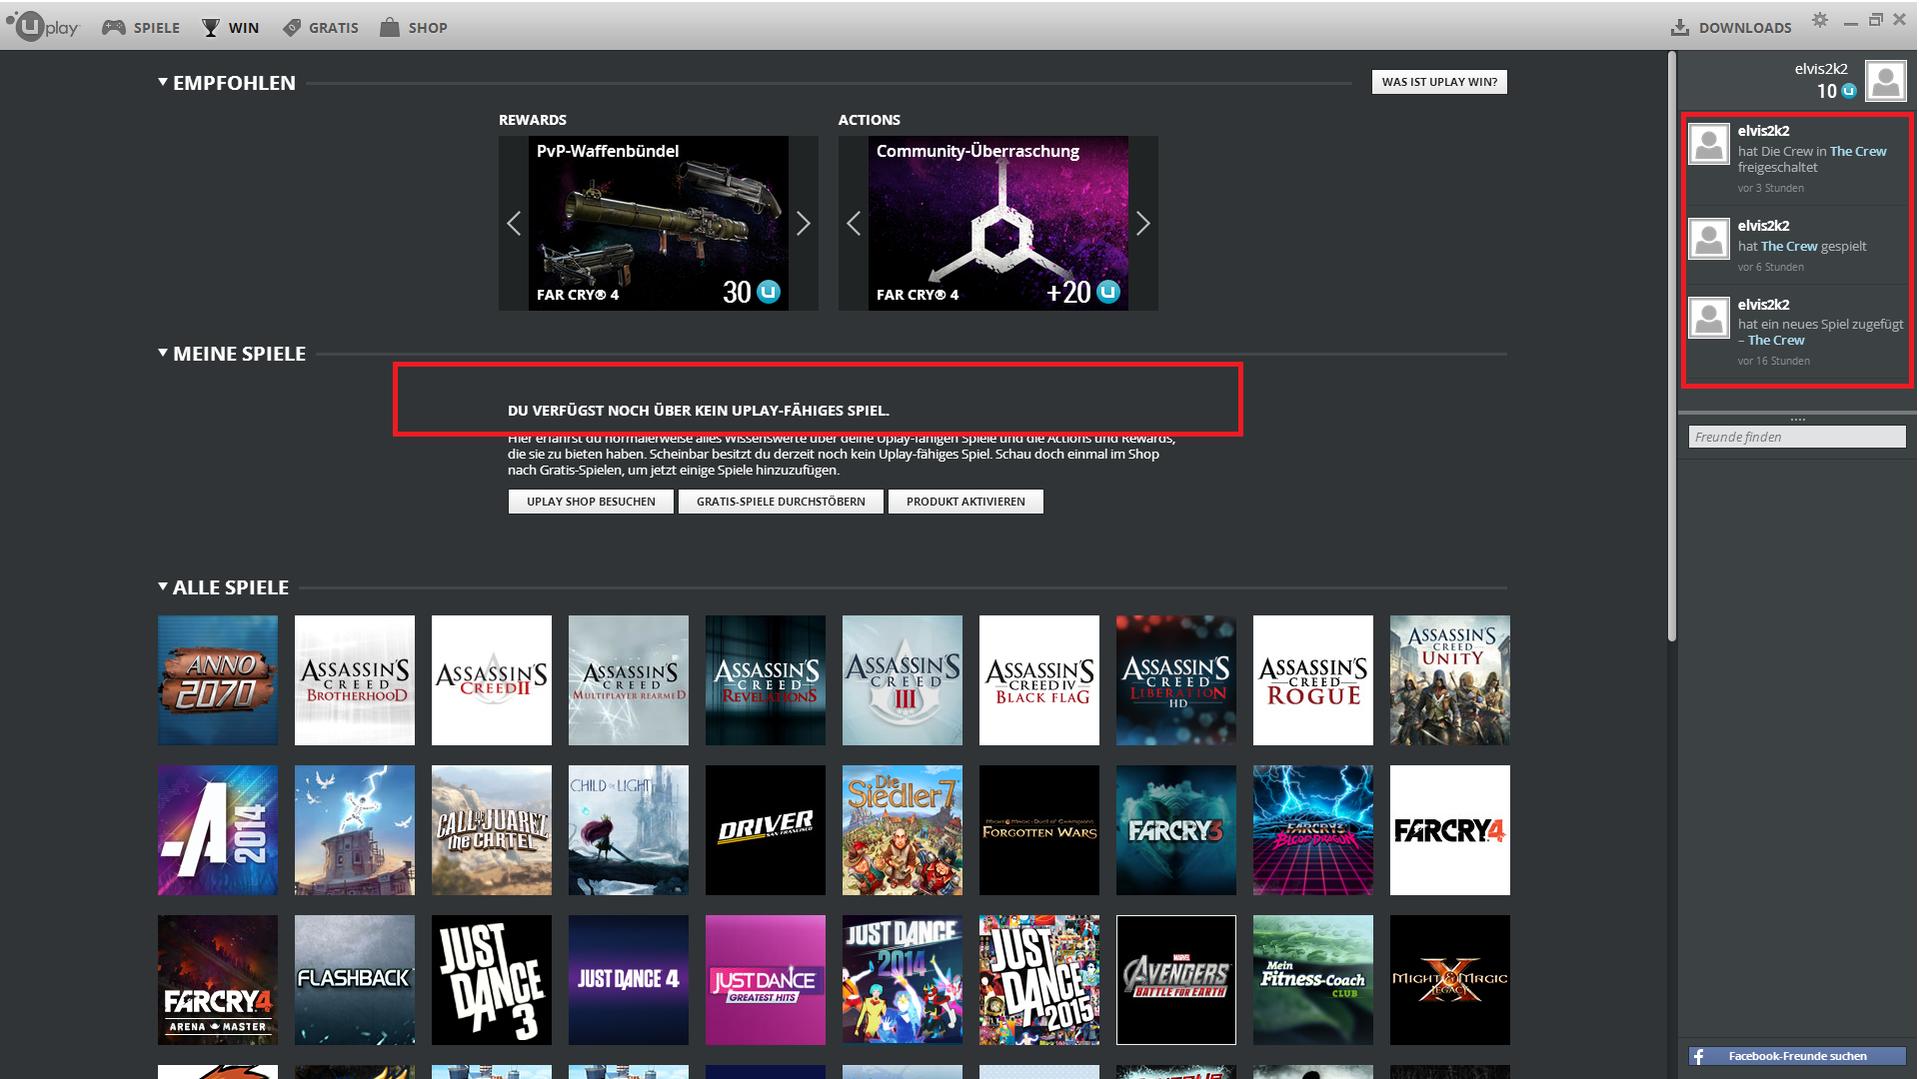Open Just Dance Greatest Hits tile
The height and width of the screenshot is (1079, 1919).
tap(766, 980)
